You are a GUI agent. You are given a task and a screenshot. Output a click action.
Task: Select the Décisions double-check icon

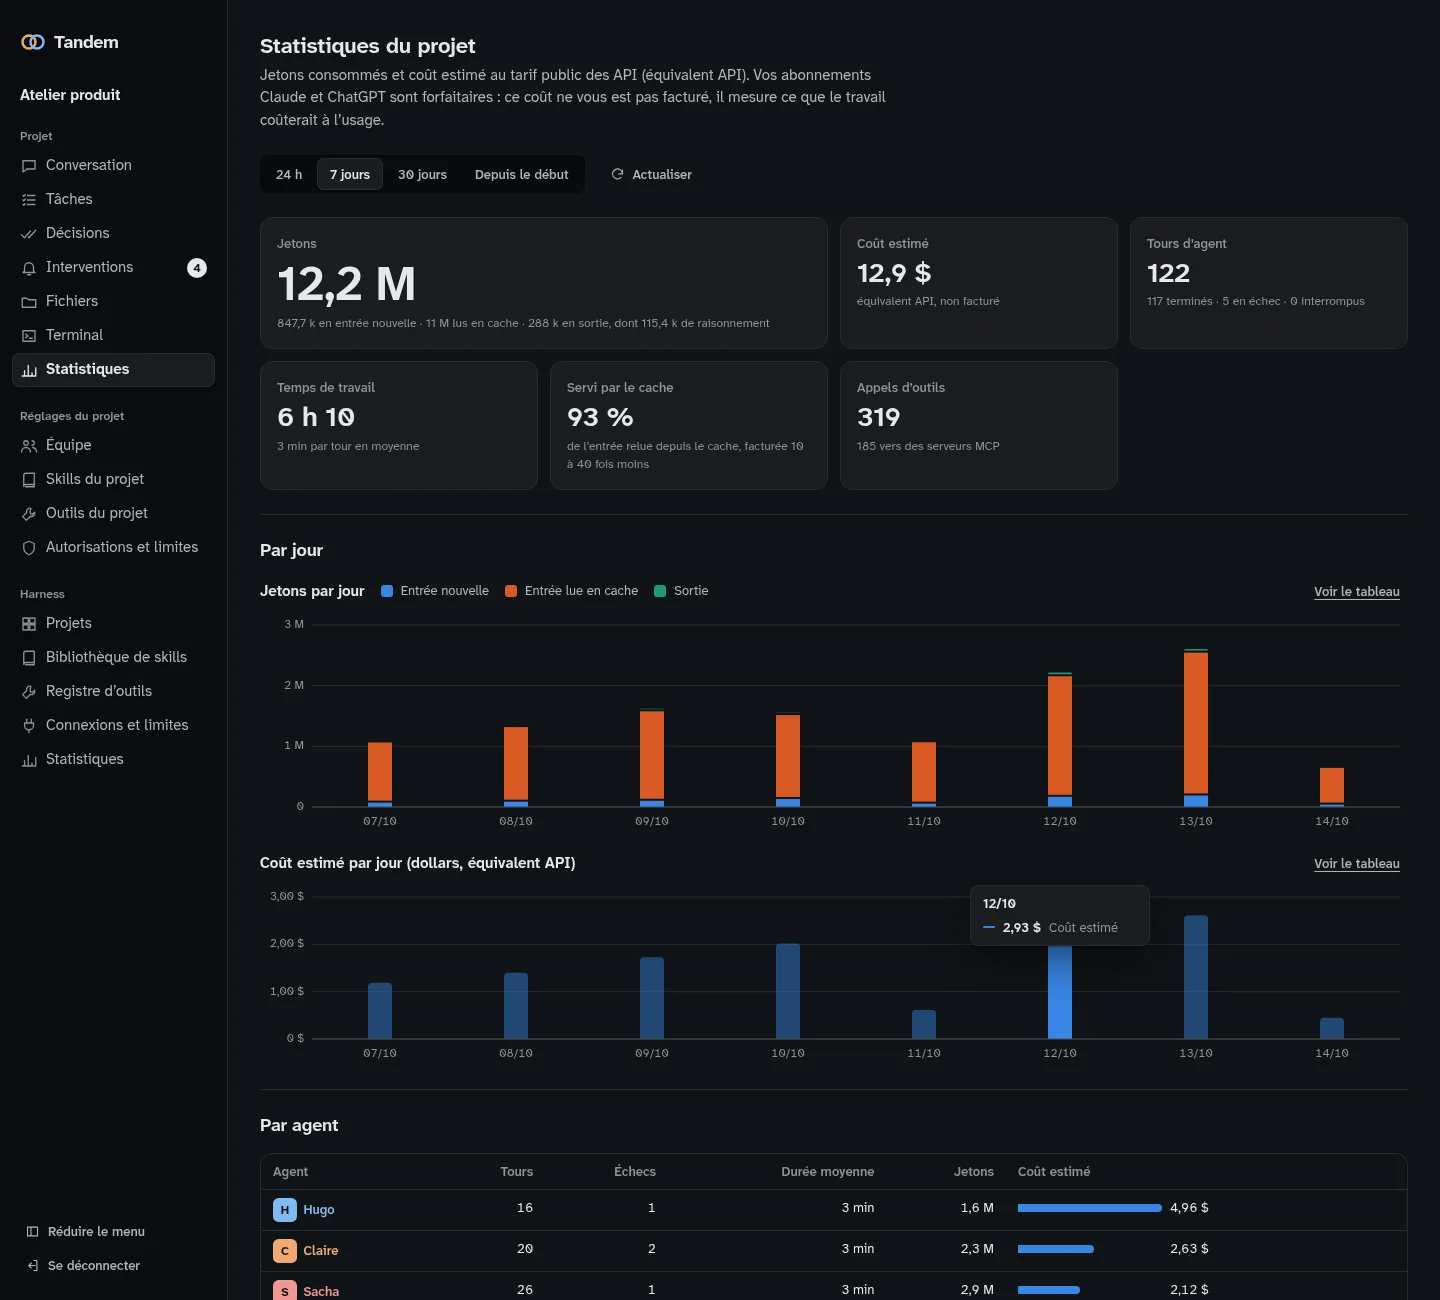29,234
